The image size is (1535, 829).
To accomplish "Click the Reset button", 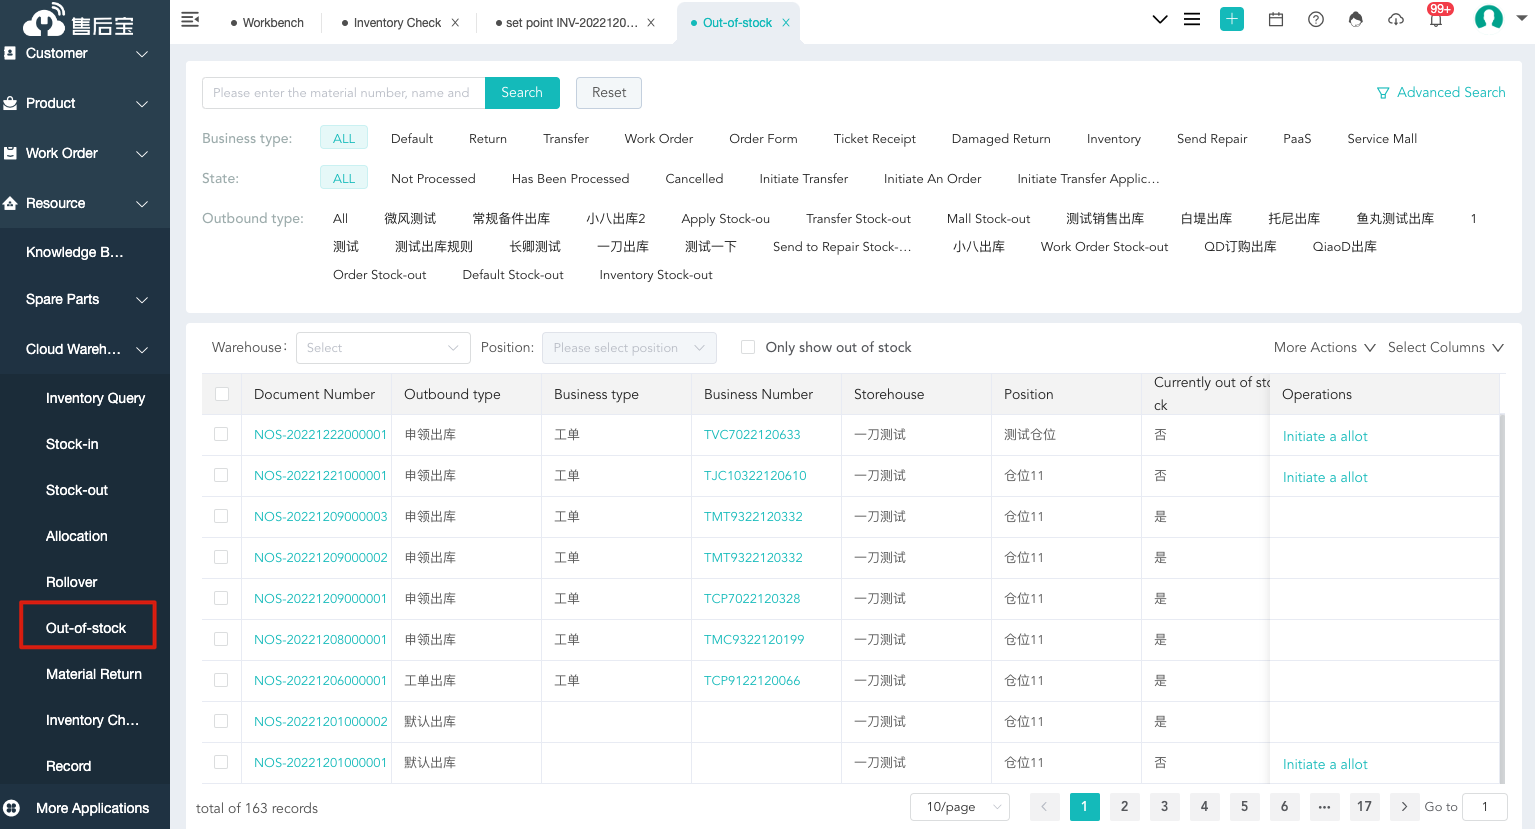I will coord(609,93).
